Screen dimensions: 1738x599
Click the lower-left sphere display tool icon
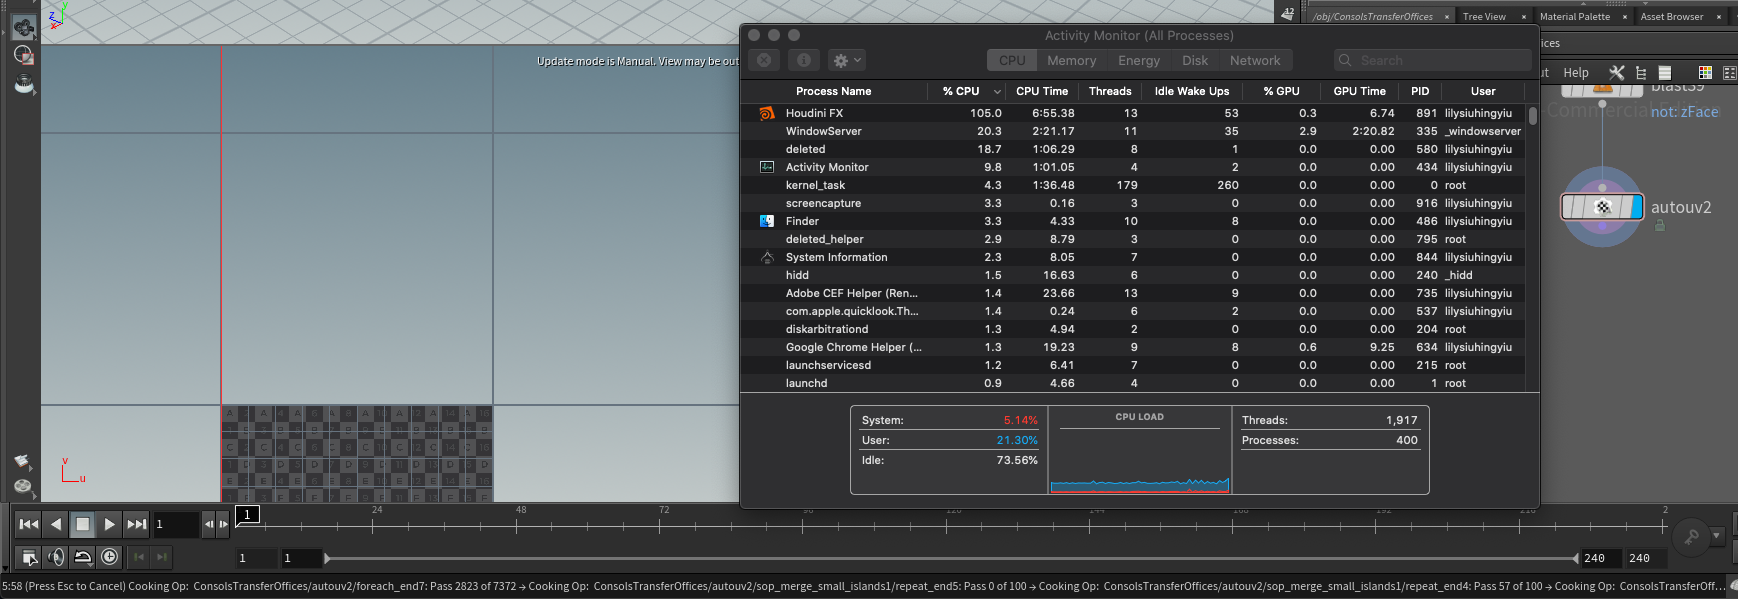[23, 486]
